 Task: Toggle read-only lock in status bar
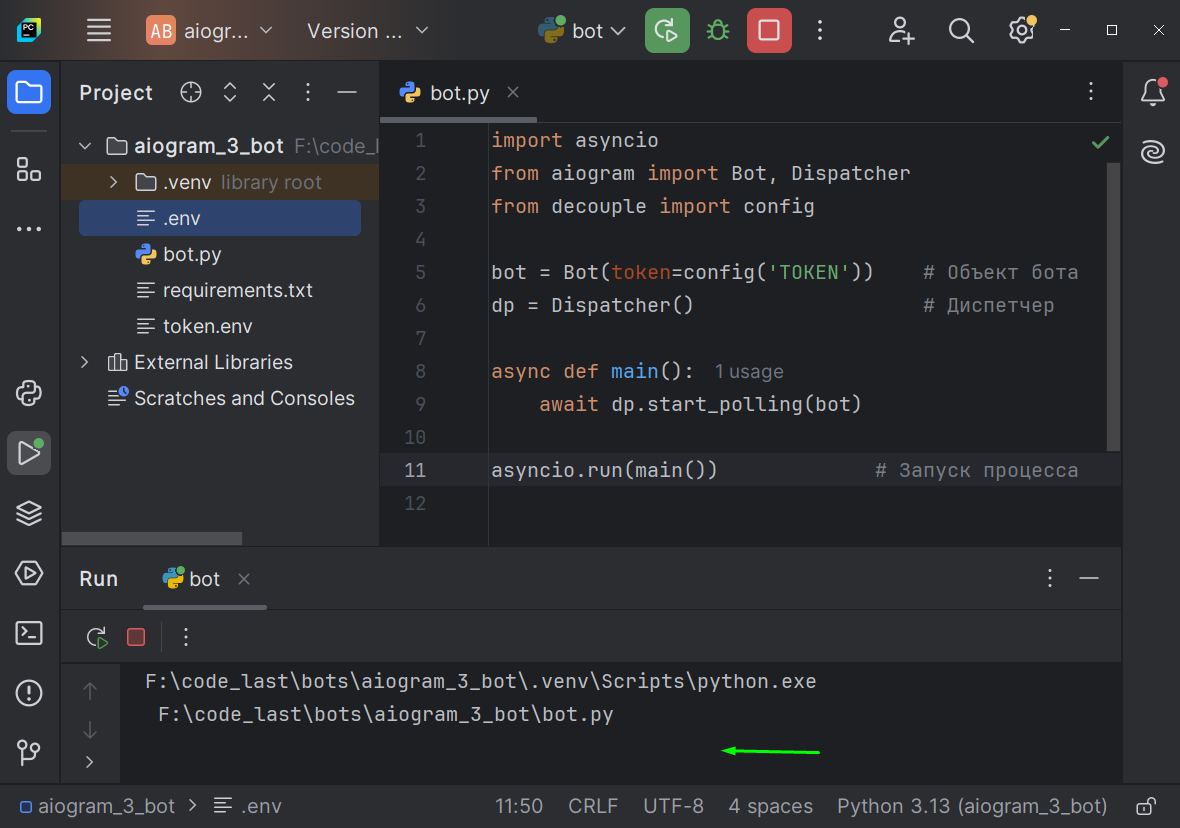tap(1146, 806)
